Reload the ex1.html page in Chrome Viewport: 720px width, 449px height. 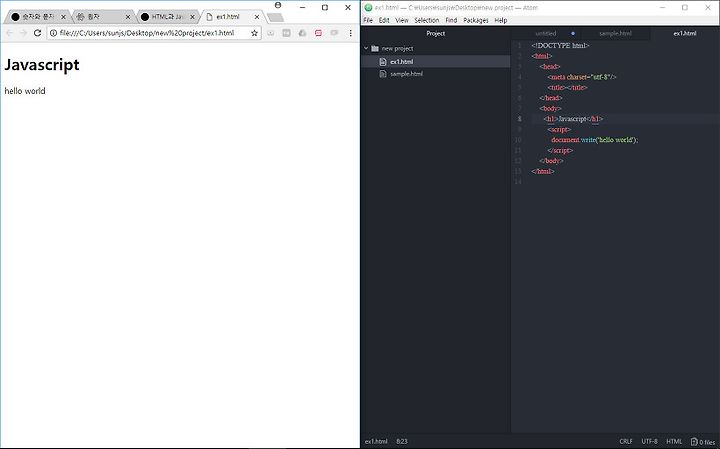click(x=38, y=33)
